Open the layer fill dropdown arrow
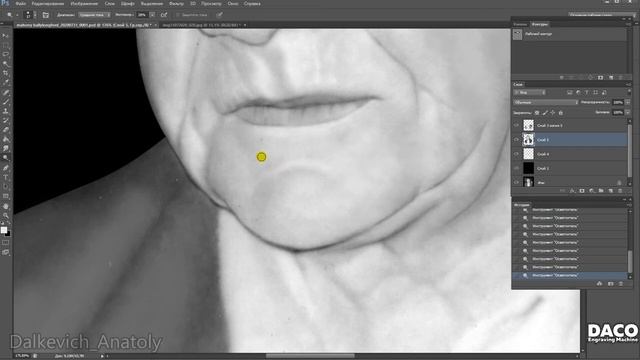640x360 pixels. click(628, 113)
